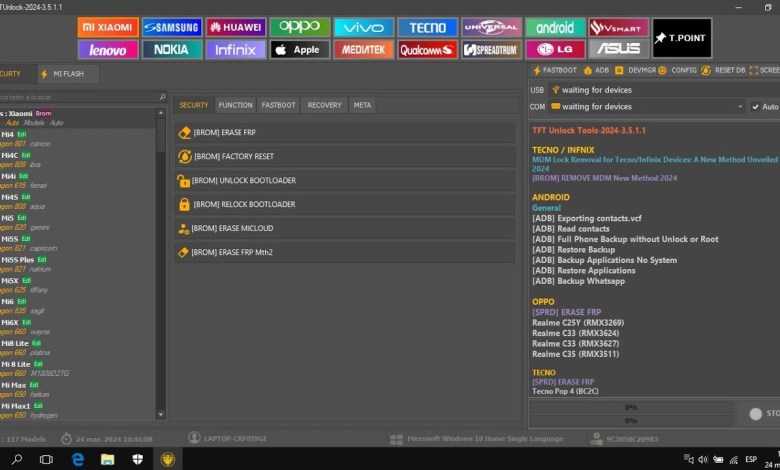The width and height of the screenshot is (780, 470).
Task: Select the Apple brand button
Action: (x=299, y=50)
